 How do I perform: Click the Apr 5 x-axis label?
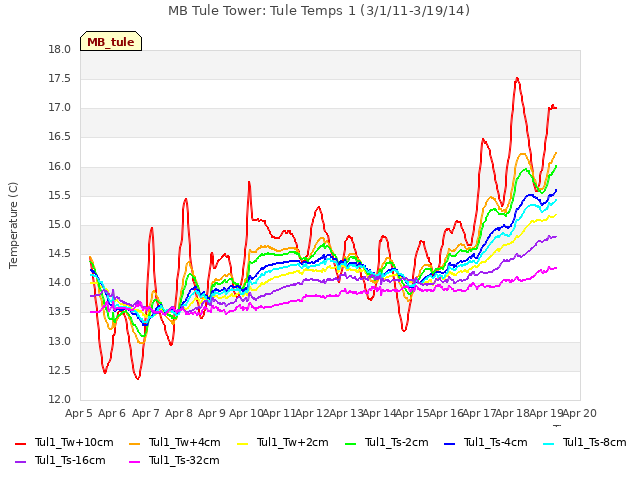point(79,414)
